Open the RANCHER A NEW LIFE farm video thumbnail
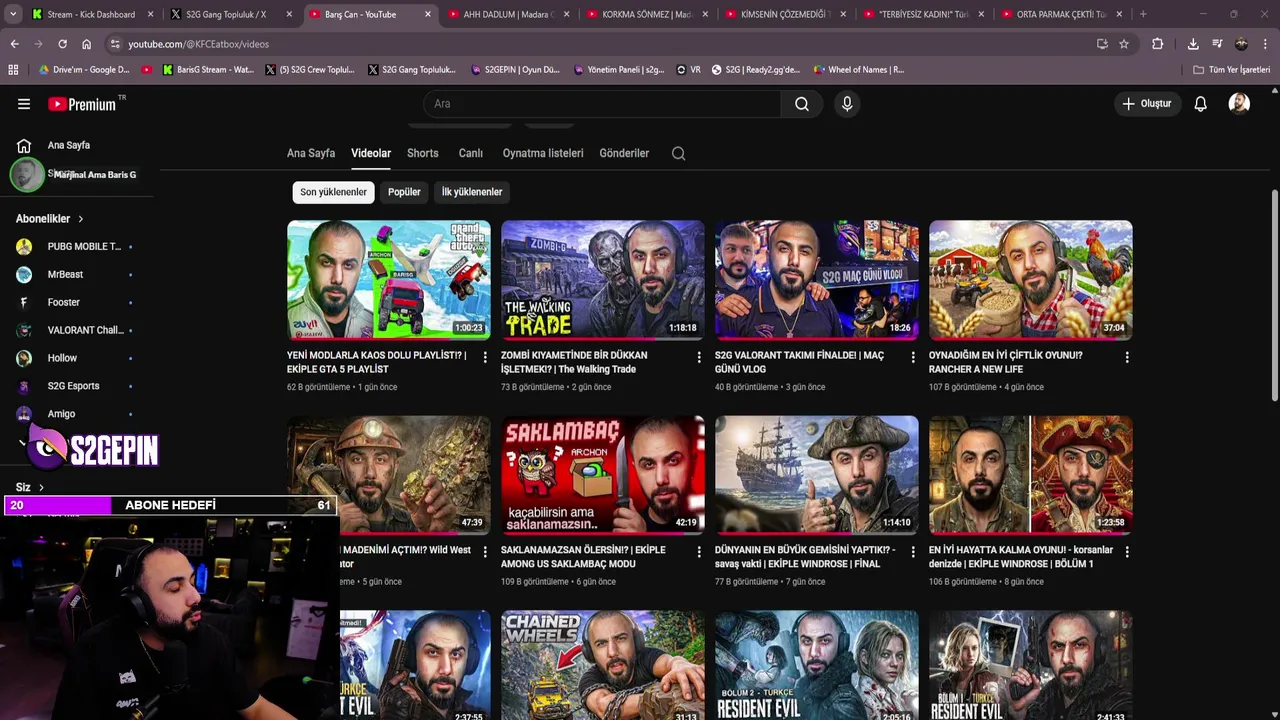The image size is (1280, 720). tap(1031, 280)
